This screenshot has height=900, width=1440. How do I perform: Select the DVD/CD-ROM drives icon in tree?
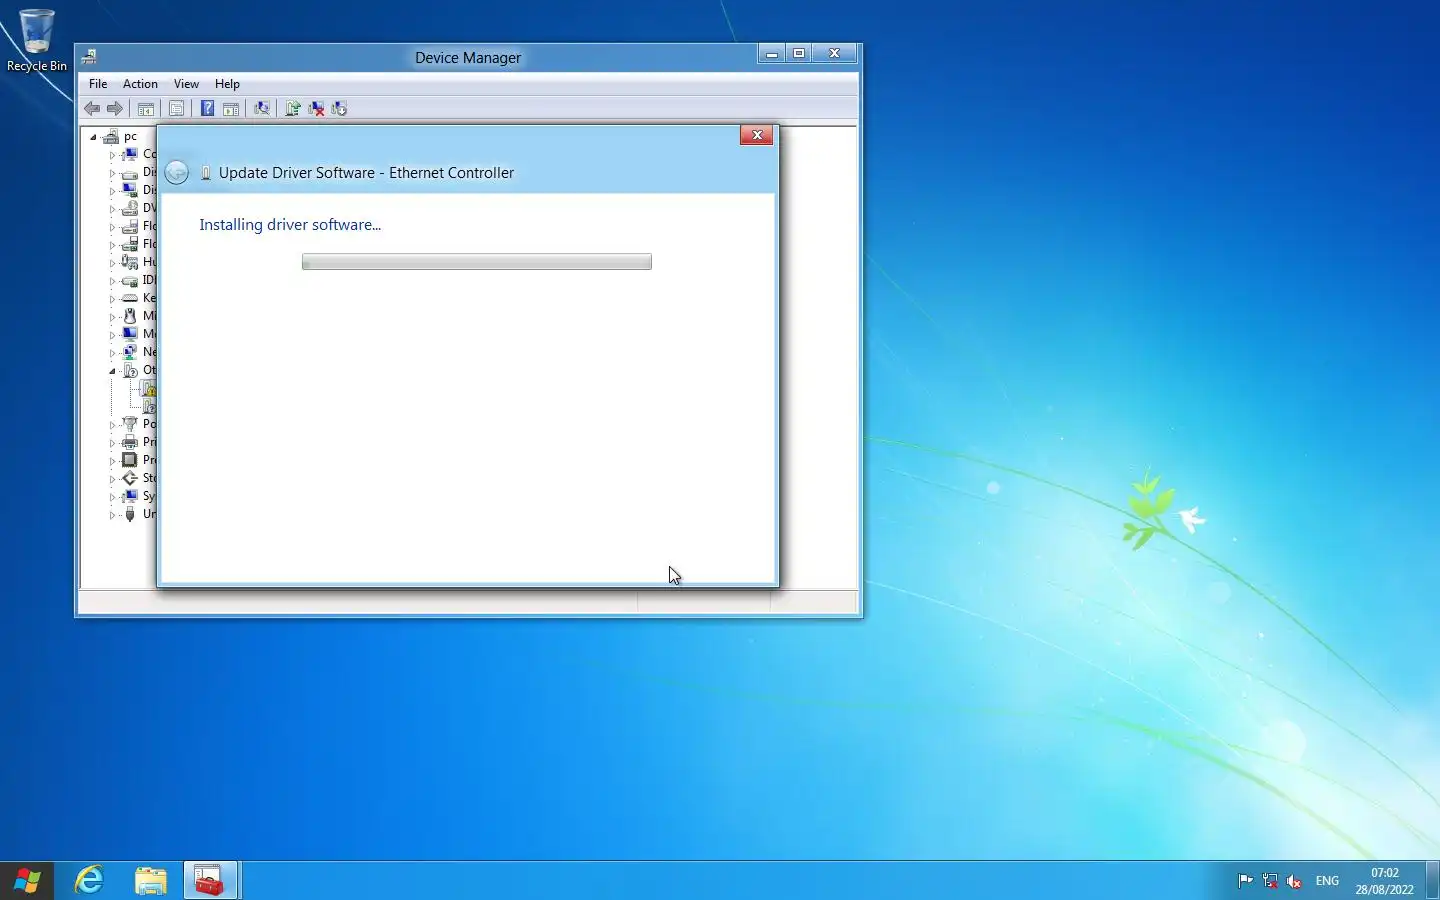tap(130, 208)
